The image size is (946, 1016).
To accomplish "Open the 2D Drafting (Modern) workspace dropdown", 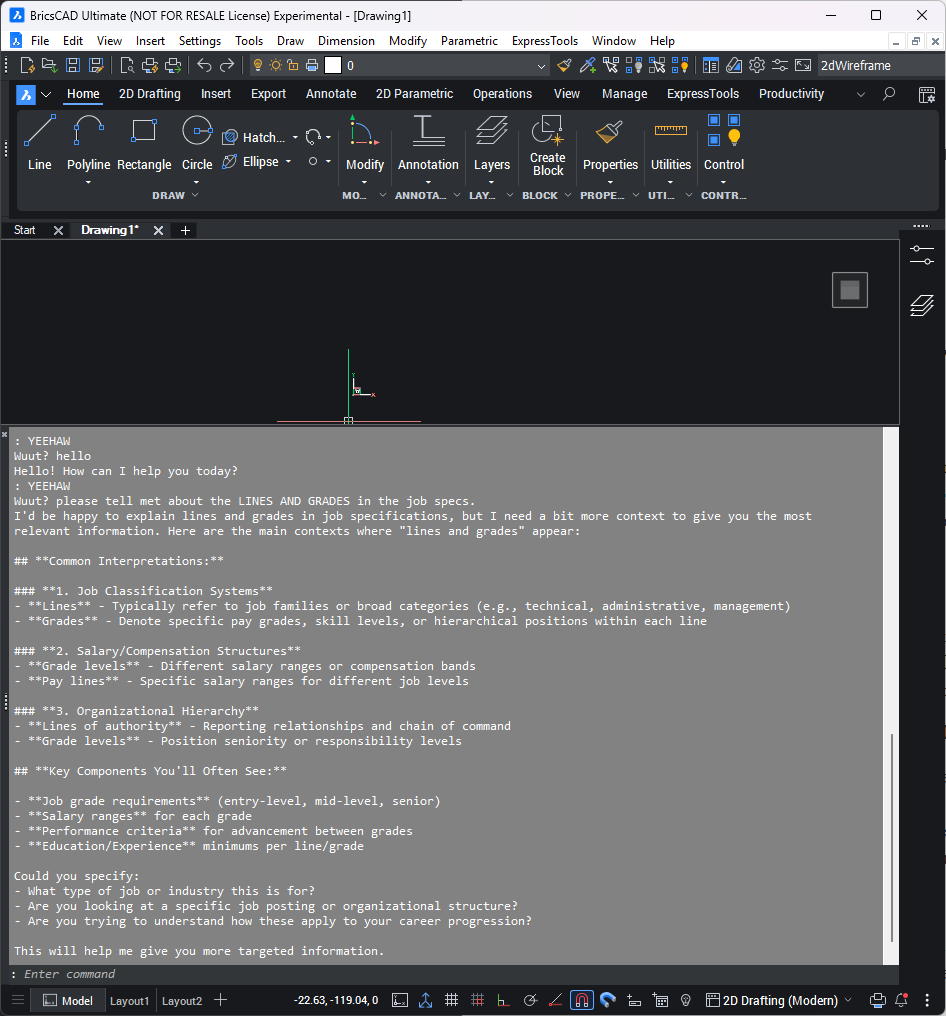I will click(780, 1000).
